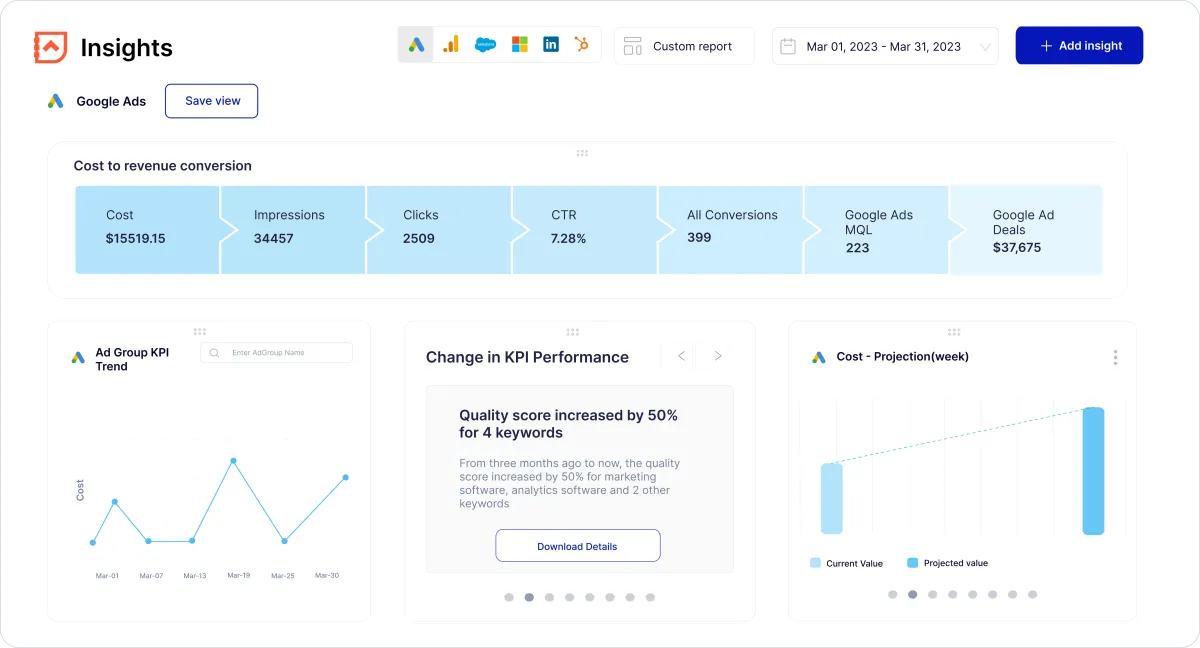Select first carousel dot in KPI Performance
This screenshot has height=648, width=1200.
[509, 597]
